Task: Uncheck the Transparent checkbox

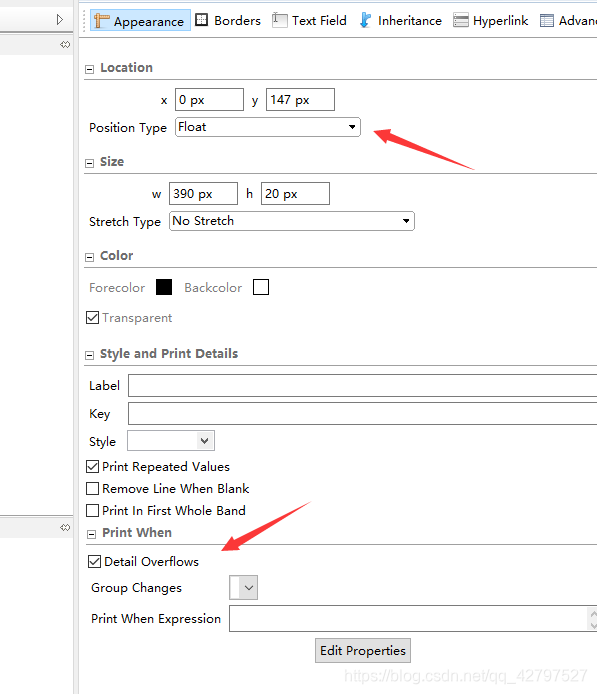Action: (92, 317)
